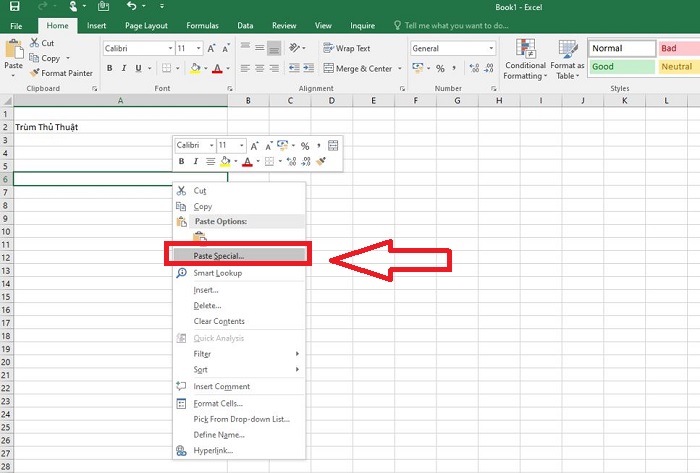Click Center alignment in the ribbon

coord(259,68)
